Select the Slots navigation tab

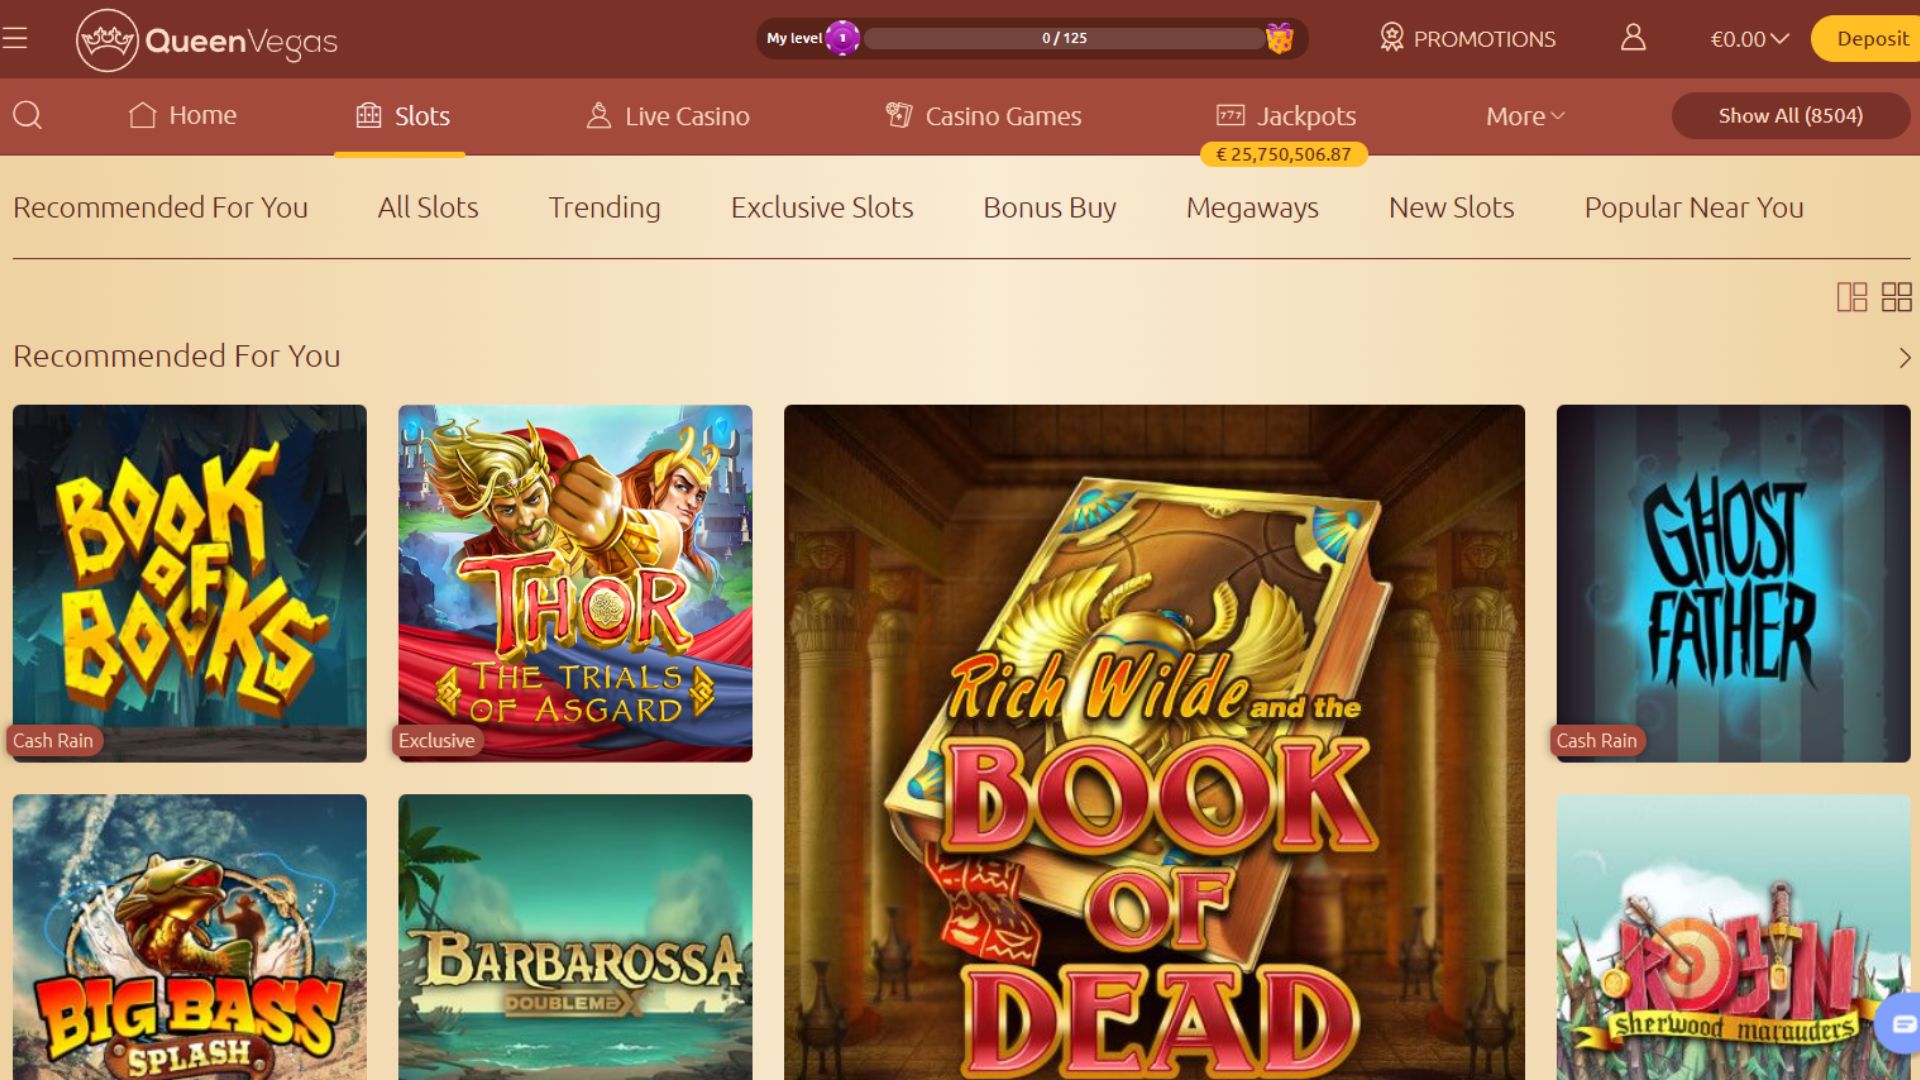coord(402,116)
